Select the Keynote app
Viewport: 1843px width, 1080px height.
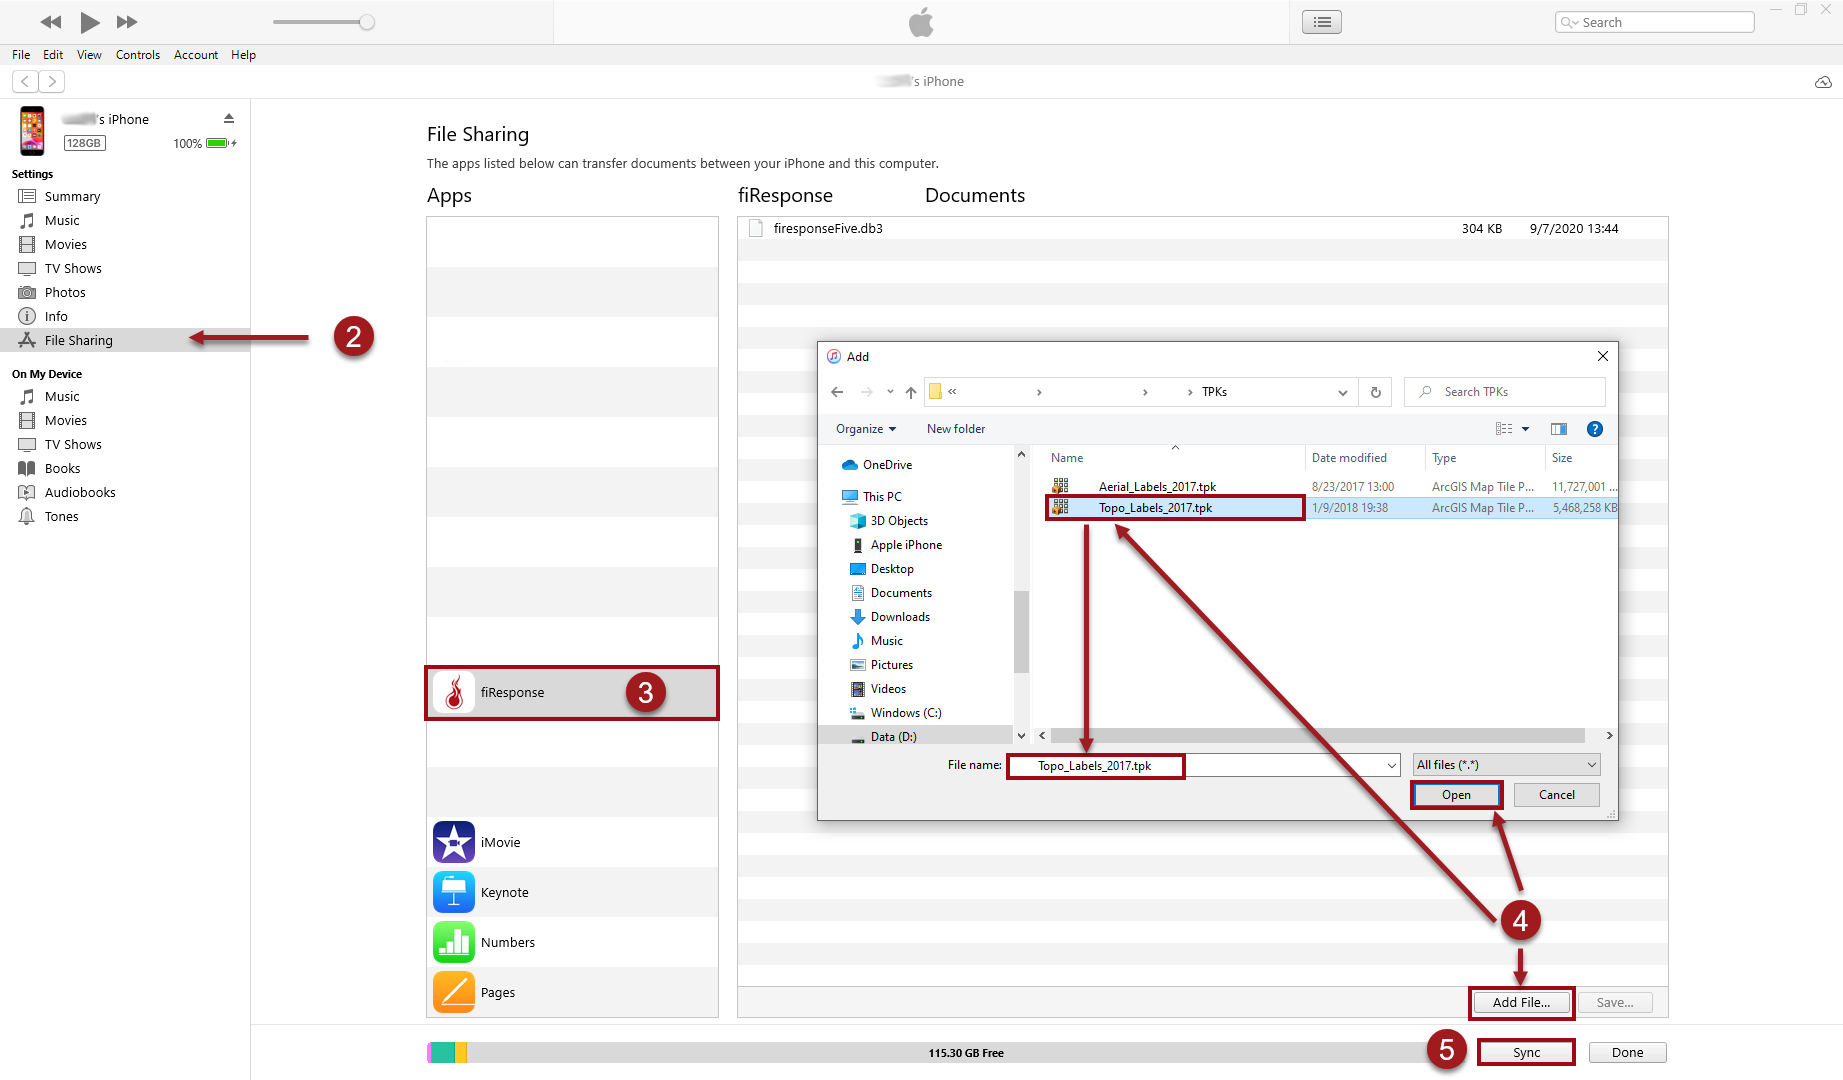point(572,892)
